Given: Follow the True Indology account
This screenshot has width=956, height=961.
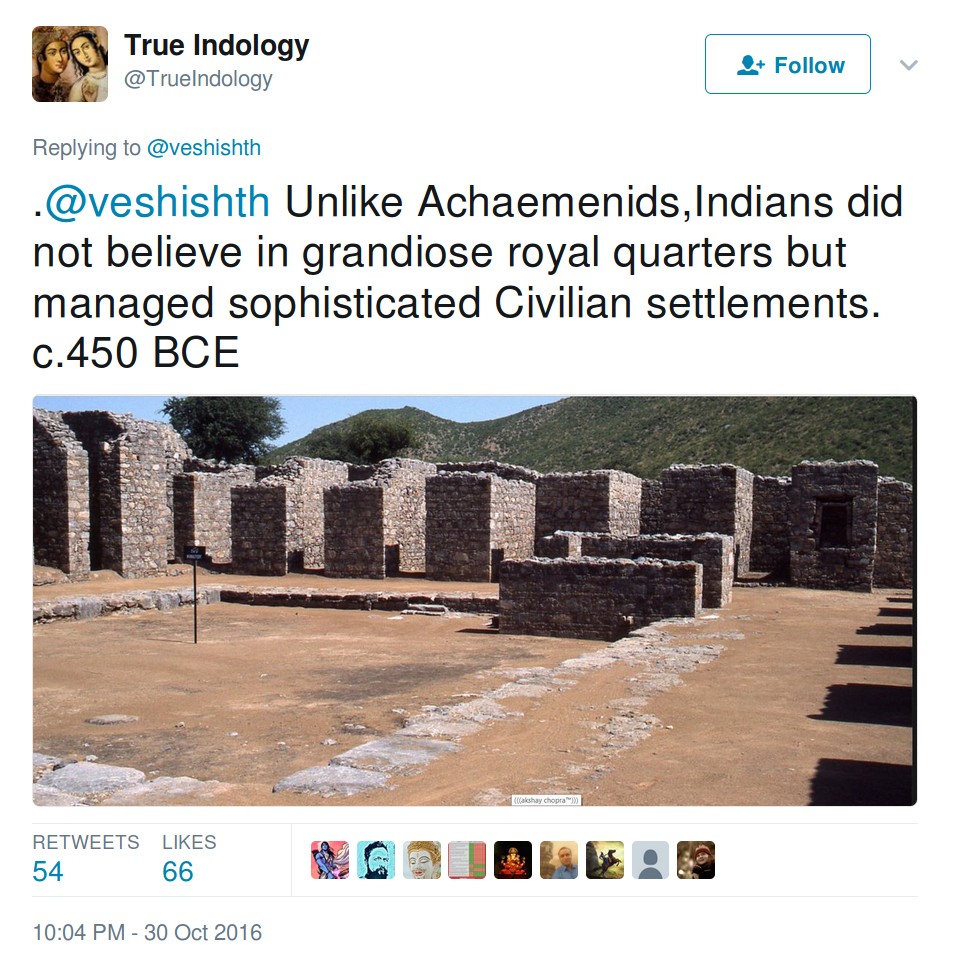Looking at the screenshot, I should pyautogui.click(x=787, y=64).
